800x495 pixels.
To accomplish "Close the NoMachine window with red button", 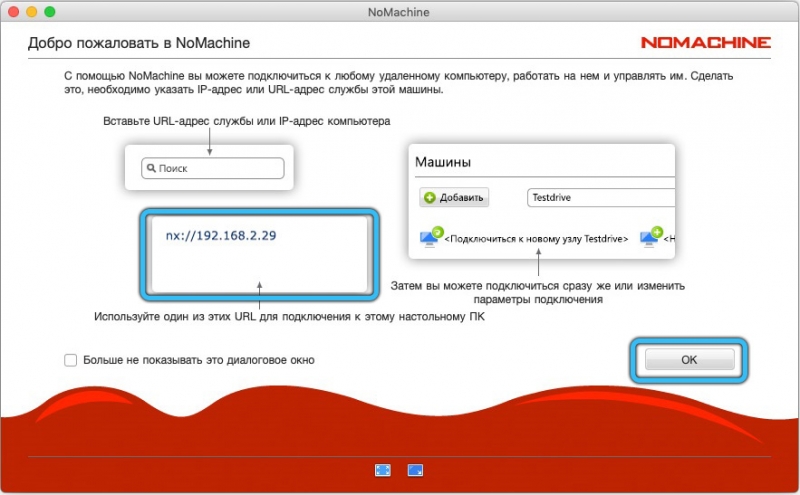I will point(14,12).
